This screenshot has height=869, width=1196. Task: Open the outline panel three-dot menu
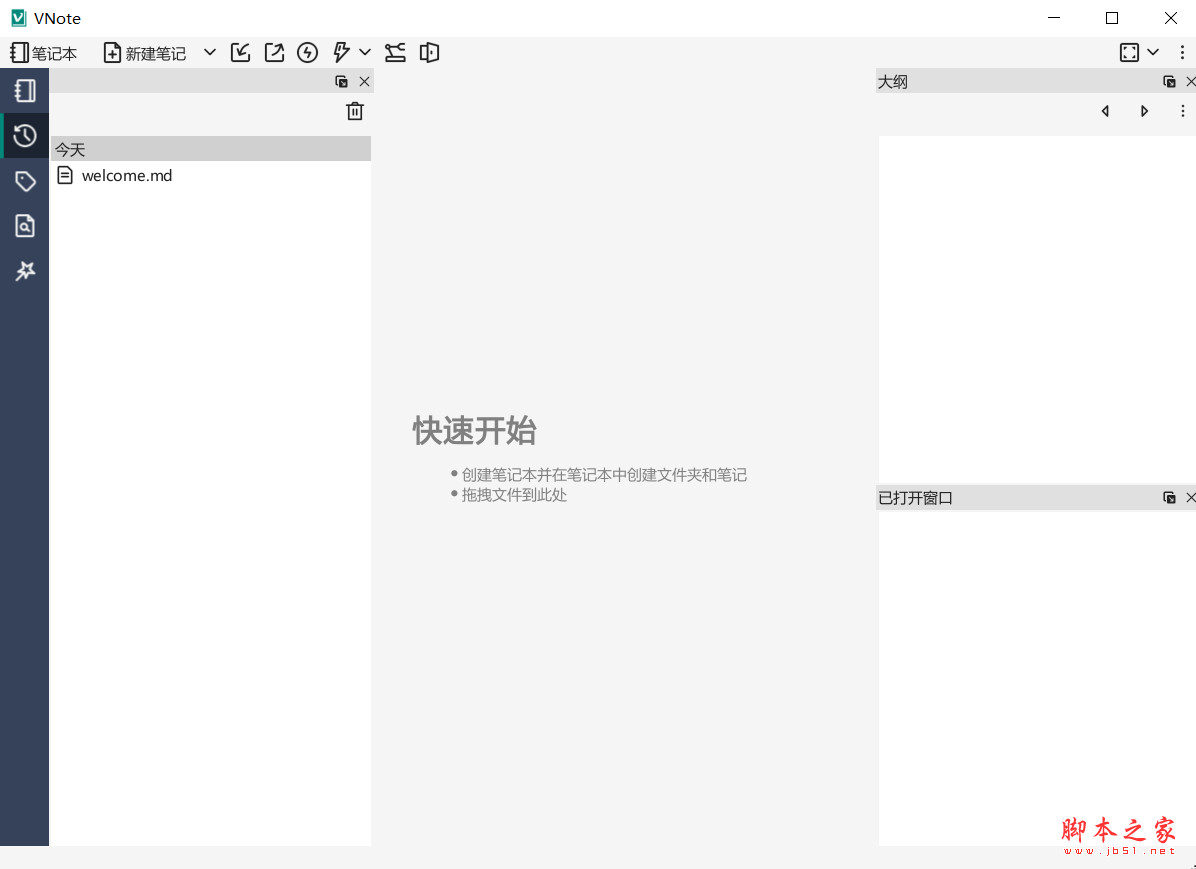1183,110
